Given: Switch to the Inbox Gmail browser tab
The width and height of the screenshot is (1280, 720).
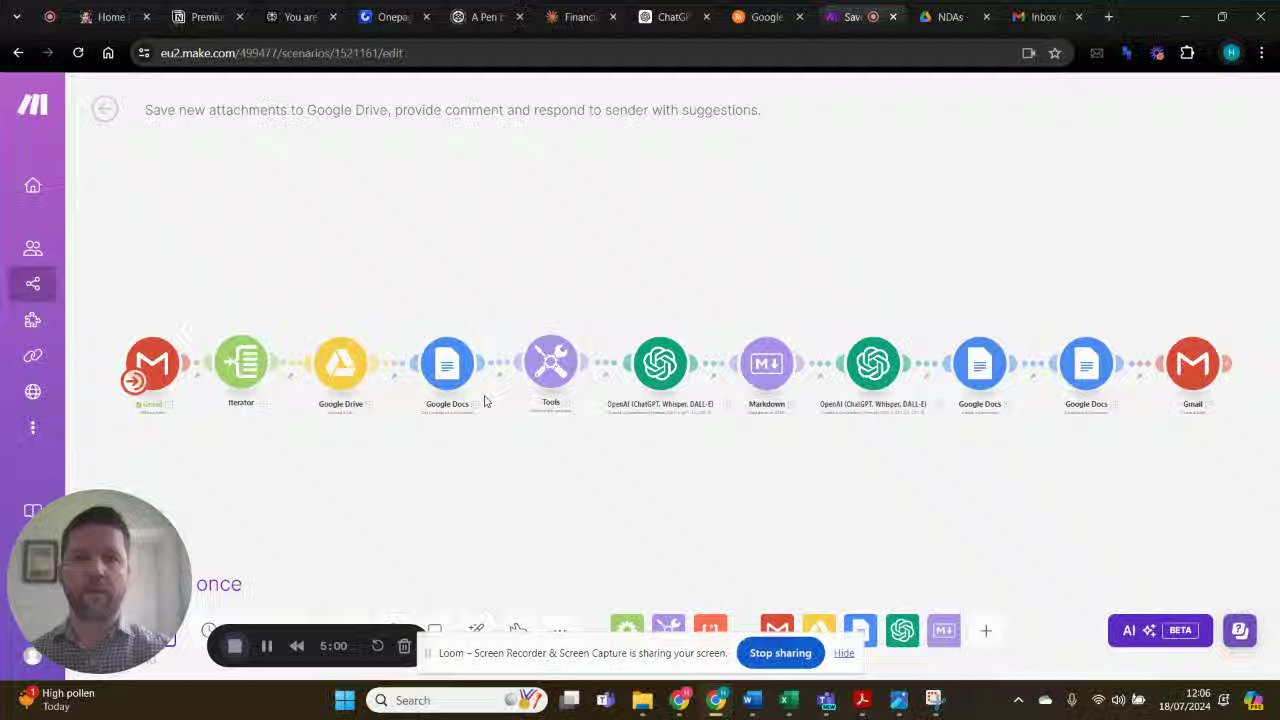Looking at the screenshot, I should pyautogui.click(x=1045, y=17).
